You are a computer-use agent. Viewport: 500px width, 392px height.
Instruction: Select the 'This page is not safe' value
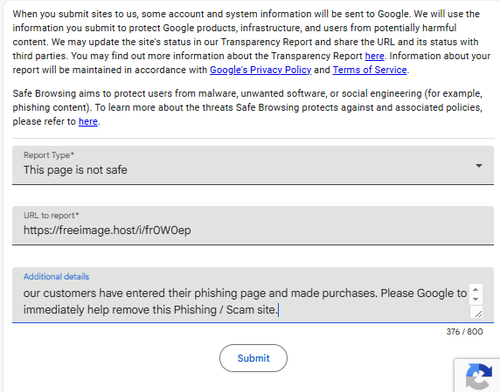75,170
